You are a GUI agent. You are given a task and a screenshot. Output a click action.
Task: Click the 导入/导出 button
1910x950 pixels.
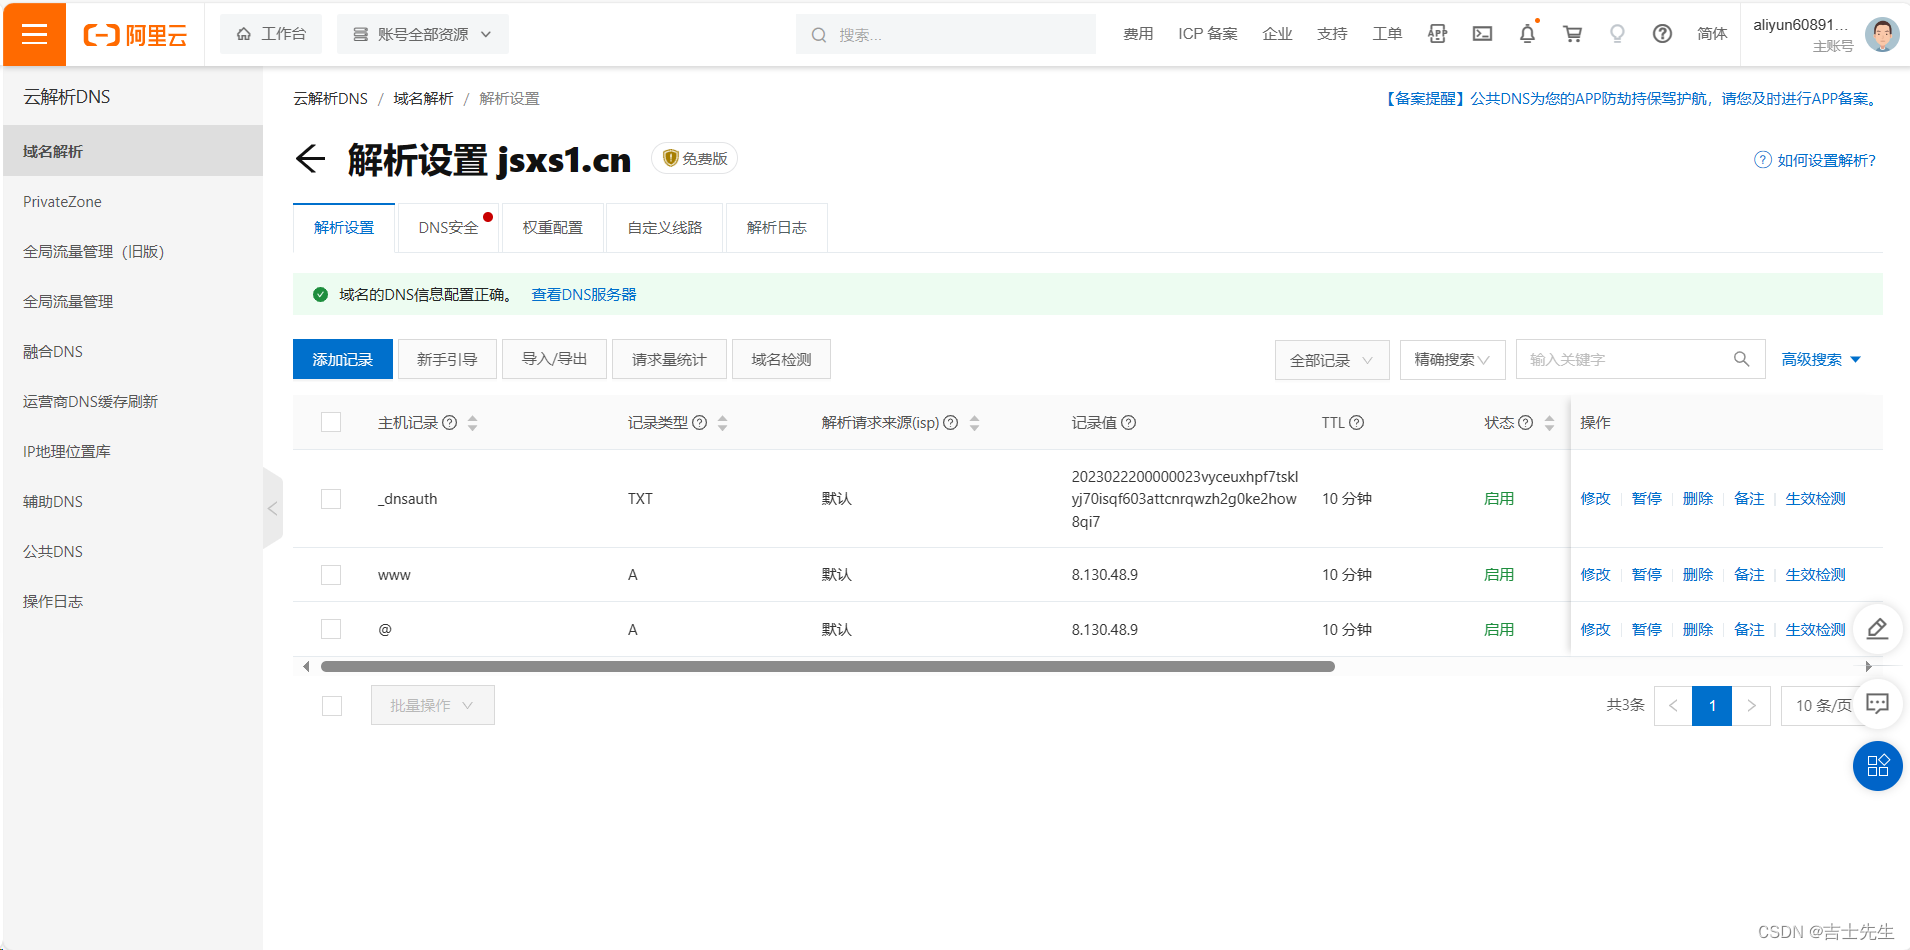[x=555, y=359]
